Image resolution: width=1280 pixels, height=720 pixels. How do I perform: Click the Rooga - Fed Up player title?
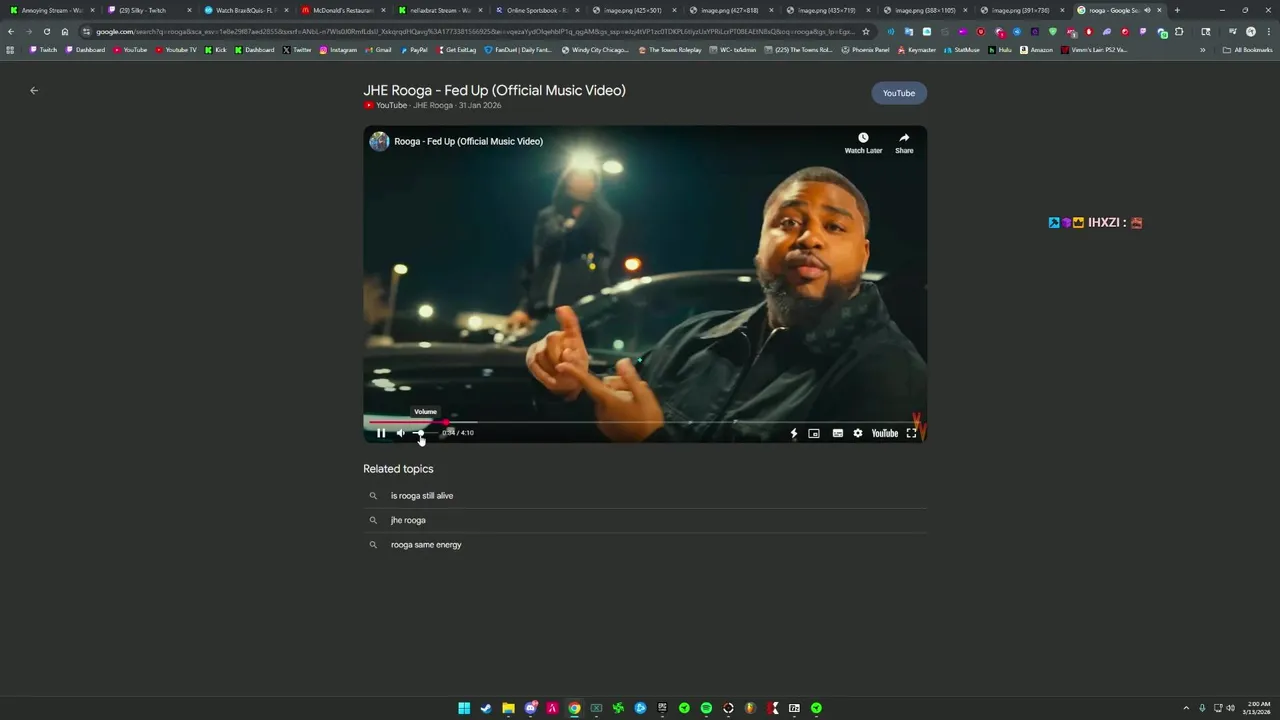[x=468, y=141]
